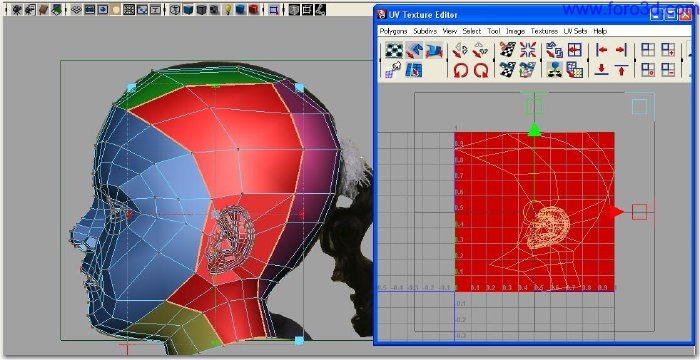Click the X-ray cube icon
The height and width of the screenshot is (360, 700).
(294, 9)
